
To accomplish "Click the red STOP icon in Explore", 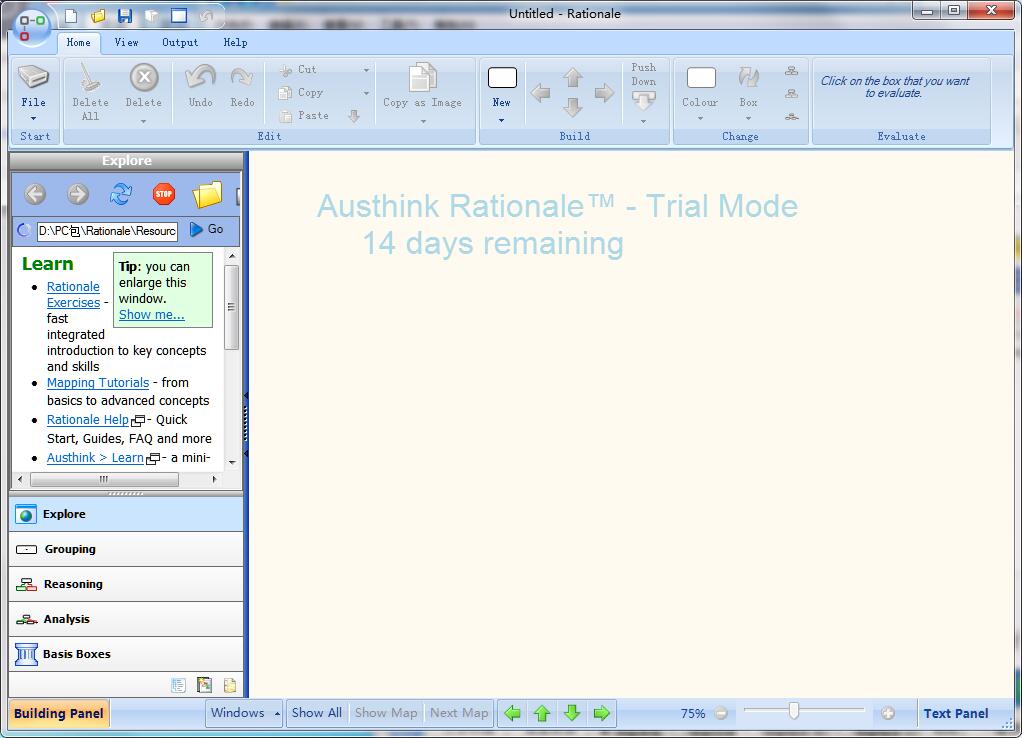I will [164, 194].
